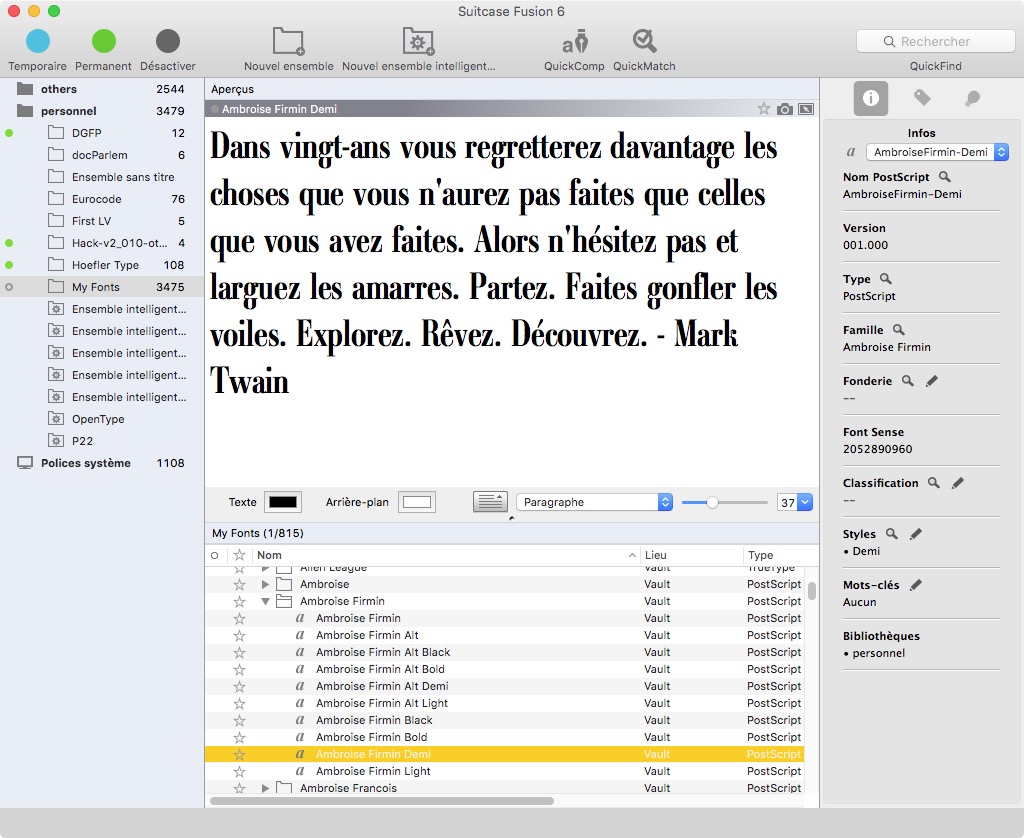
Task: Expand the Ambroise Francois family
Action: (x=265, y=788)
